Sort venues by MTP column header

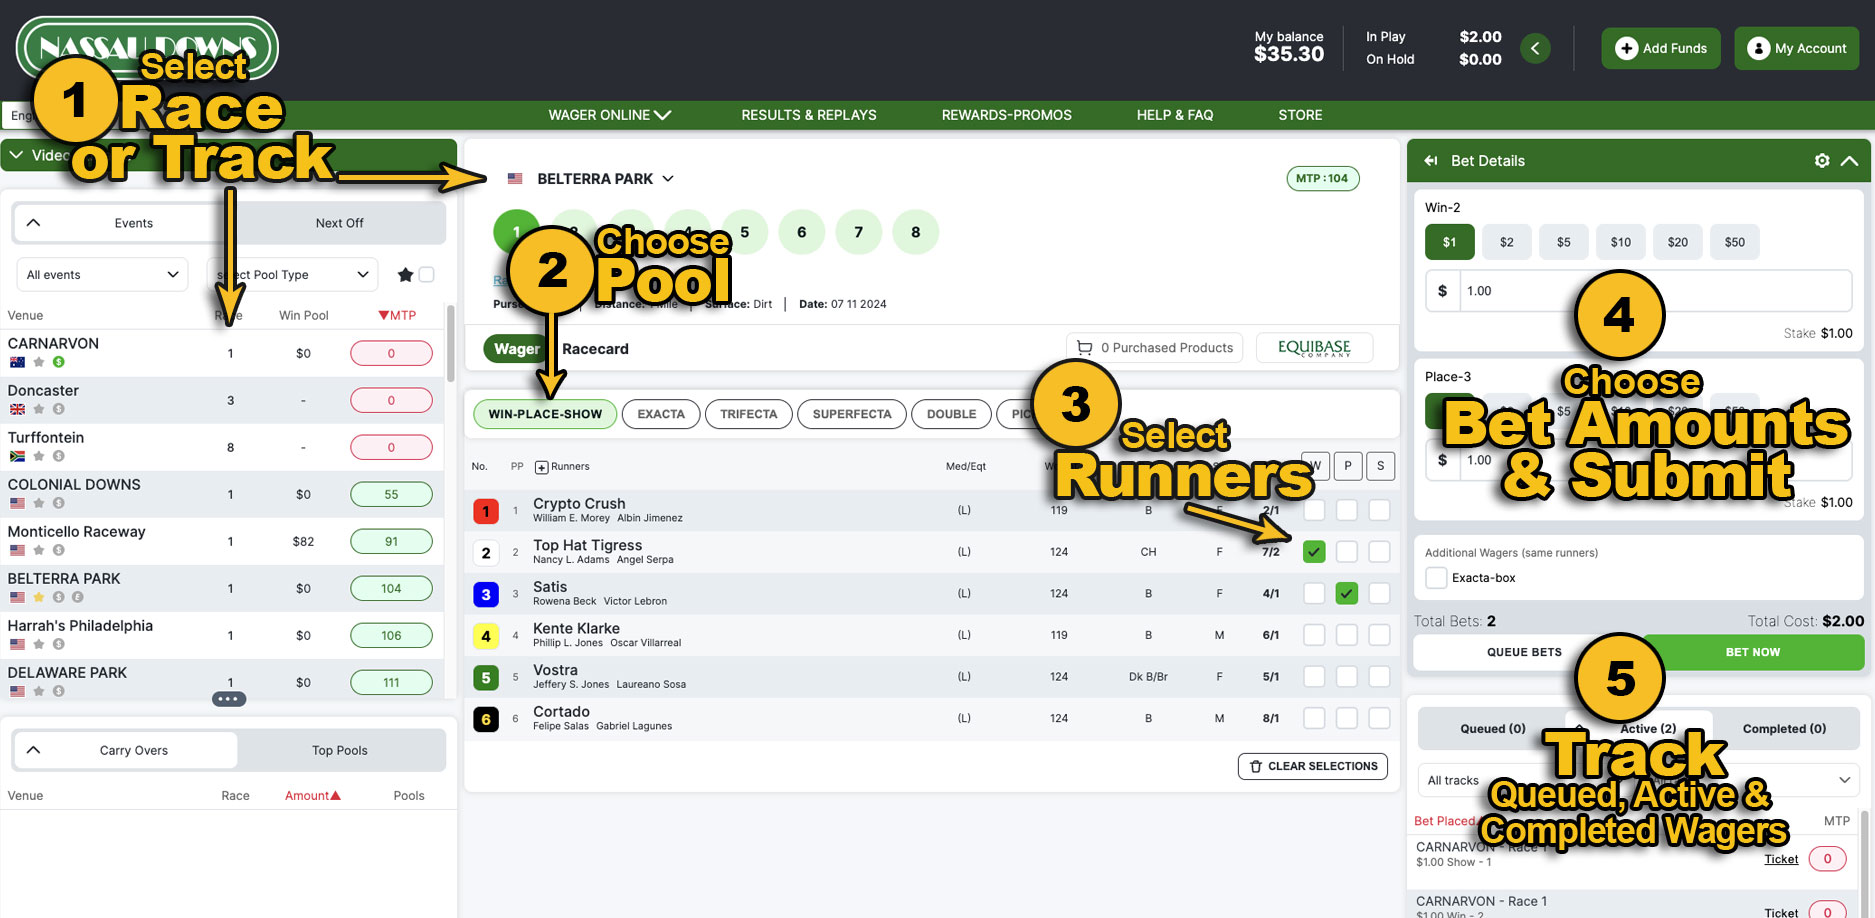(x=397, y=315)
